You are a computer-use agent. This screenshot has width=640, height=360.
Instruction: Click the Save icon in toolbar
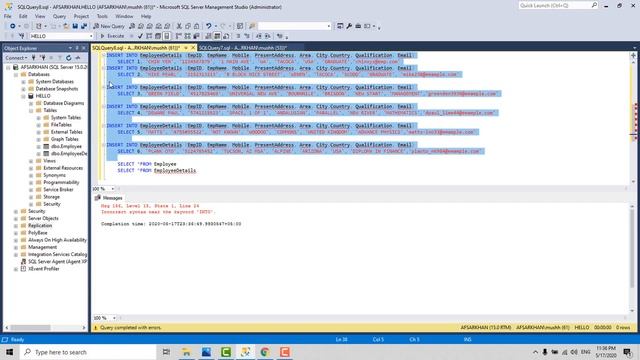(x=75, y=26)
